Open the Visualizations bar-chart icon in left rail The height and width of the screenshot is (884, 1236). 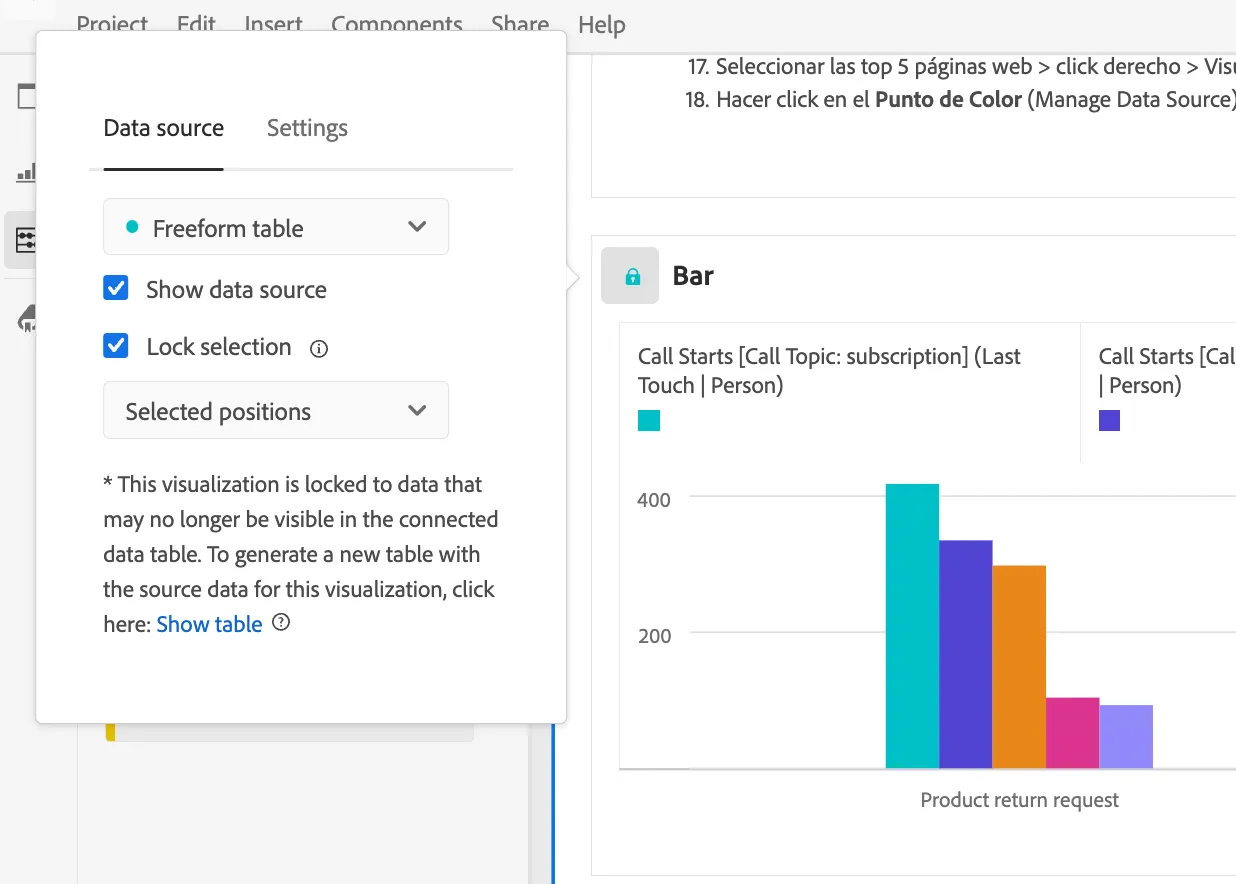(x=26, y=173)
